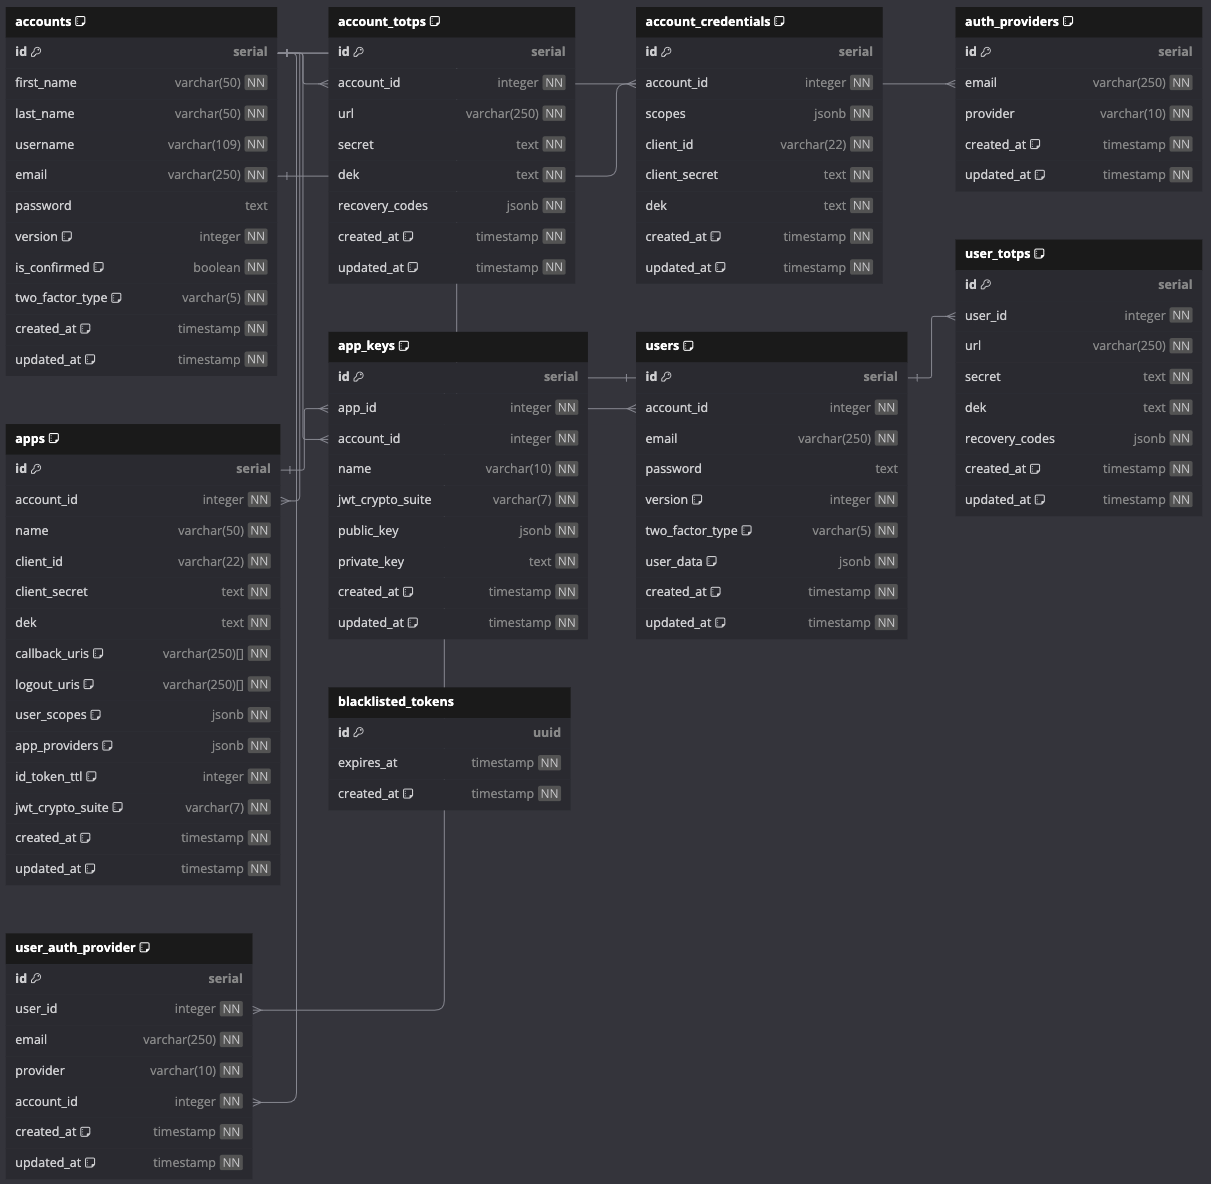Image resolution: width=1211 pixels, height=1184 pixels.
Task: Click the username column in accounts
Action: coord(141,145)
